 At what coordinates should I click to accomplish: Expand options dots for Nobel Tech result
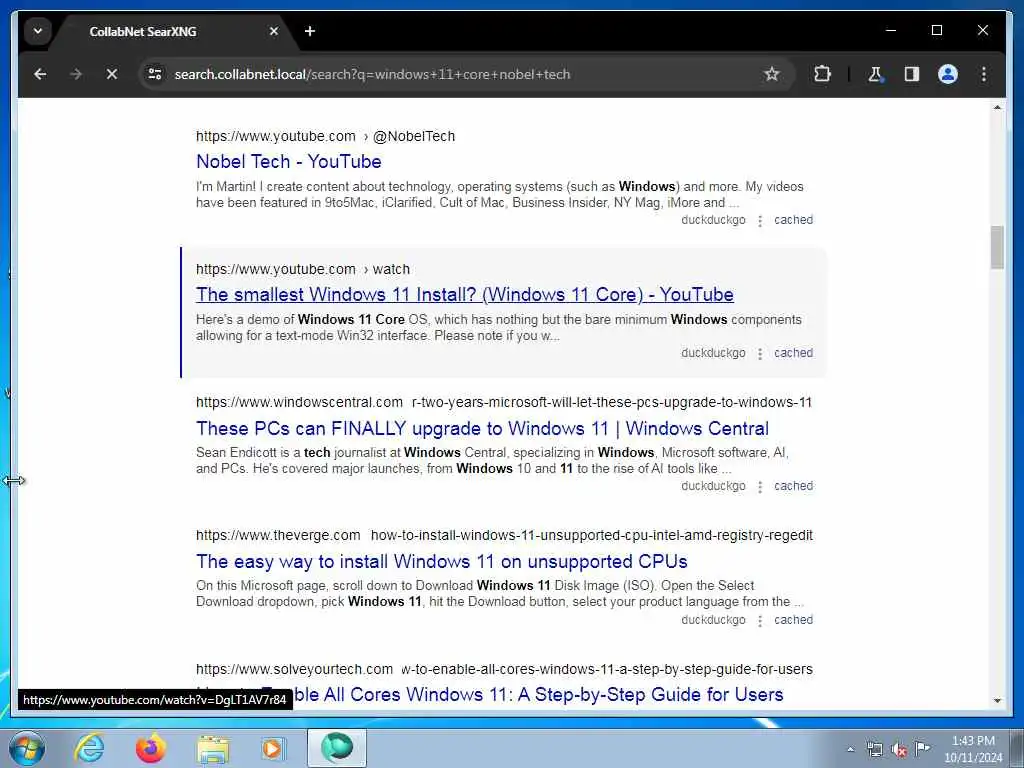tap(760, 221)
